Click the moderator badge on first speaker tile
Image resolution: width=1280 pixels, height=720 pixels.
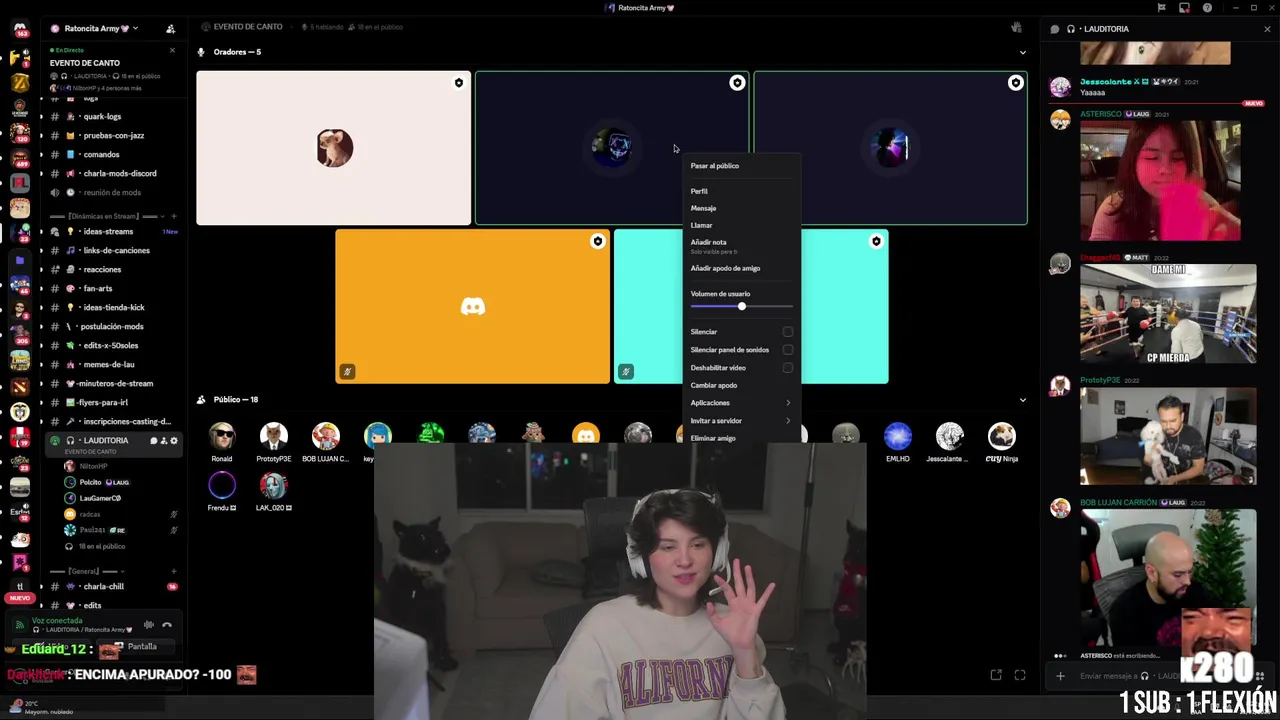point(459,83)
